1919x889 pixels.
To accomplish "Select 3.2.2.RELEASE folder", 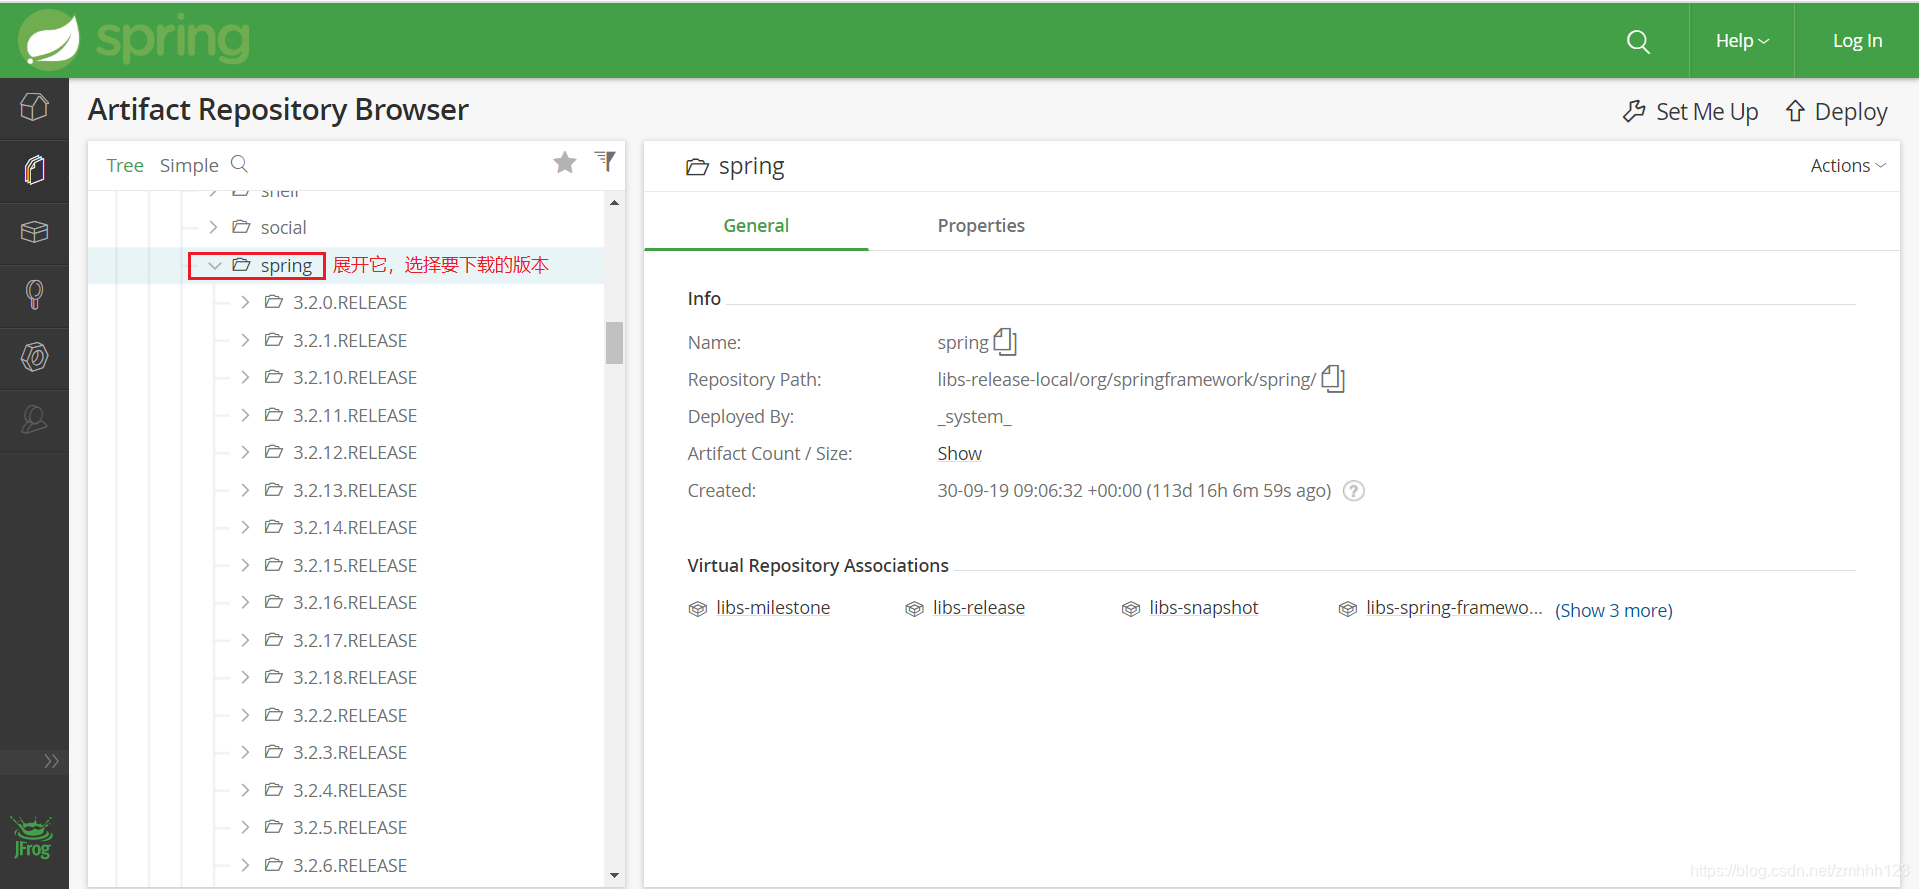I will pyautogui.click(x=350, y=715).
